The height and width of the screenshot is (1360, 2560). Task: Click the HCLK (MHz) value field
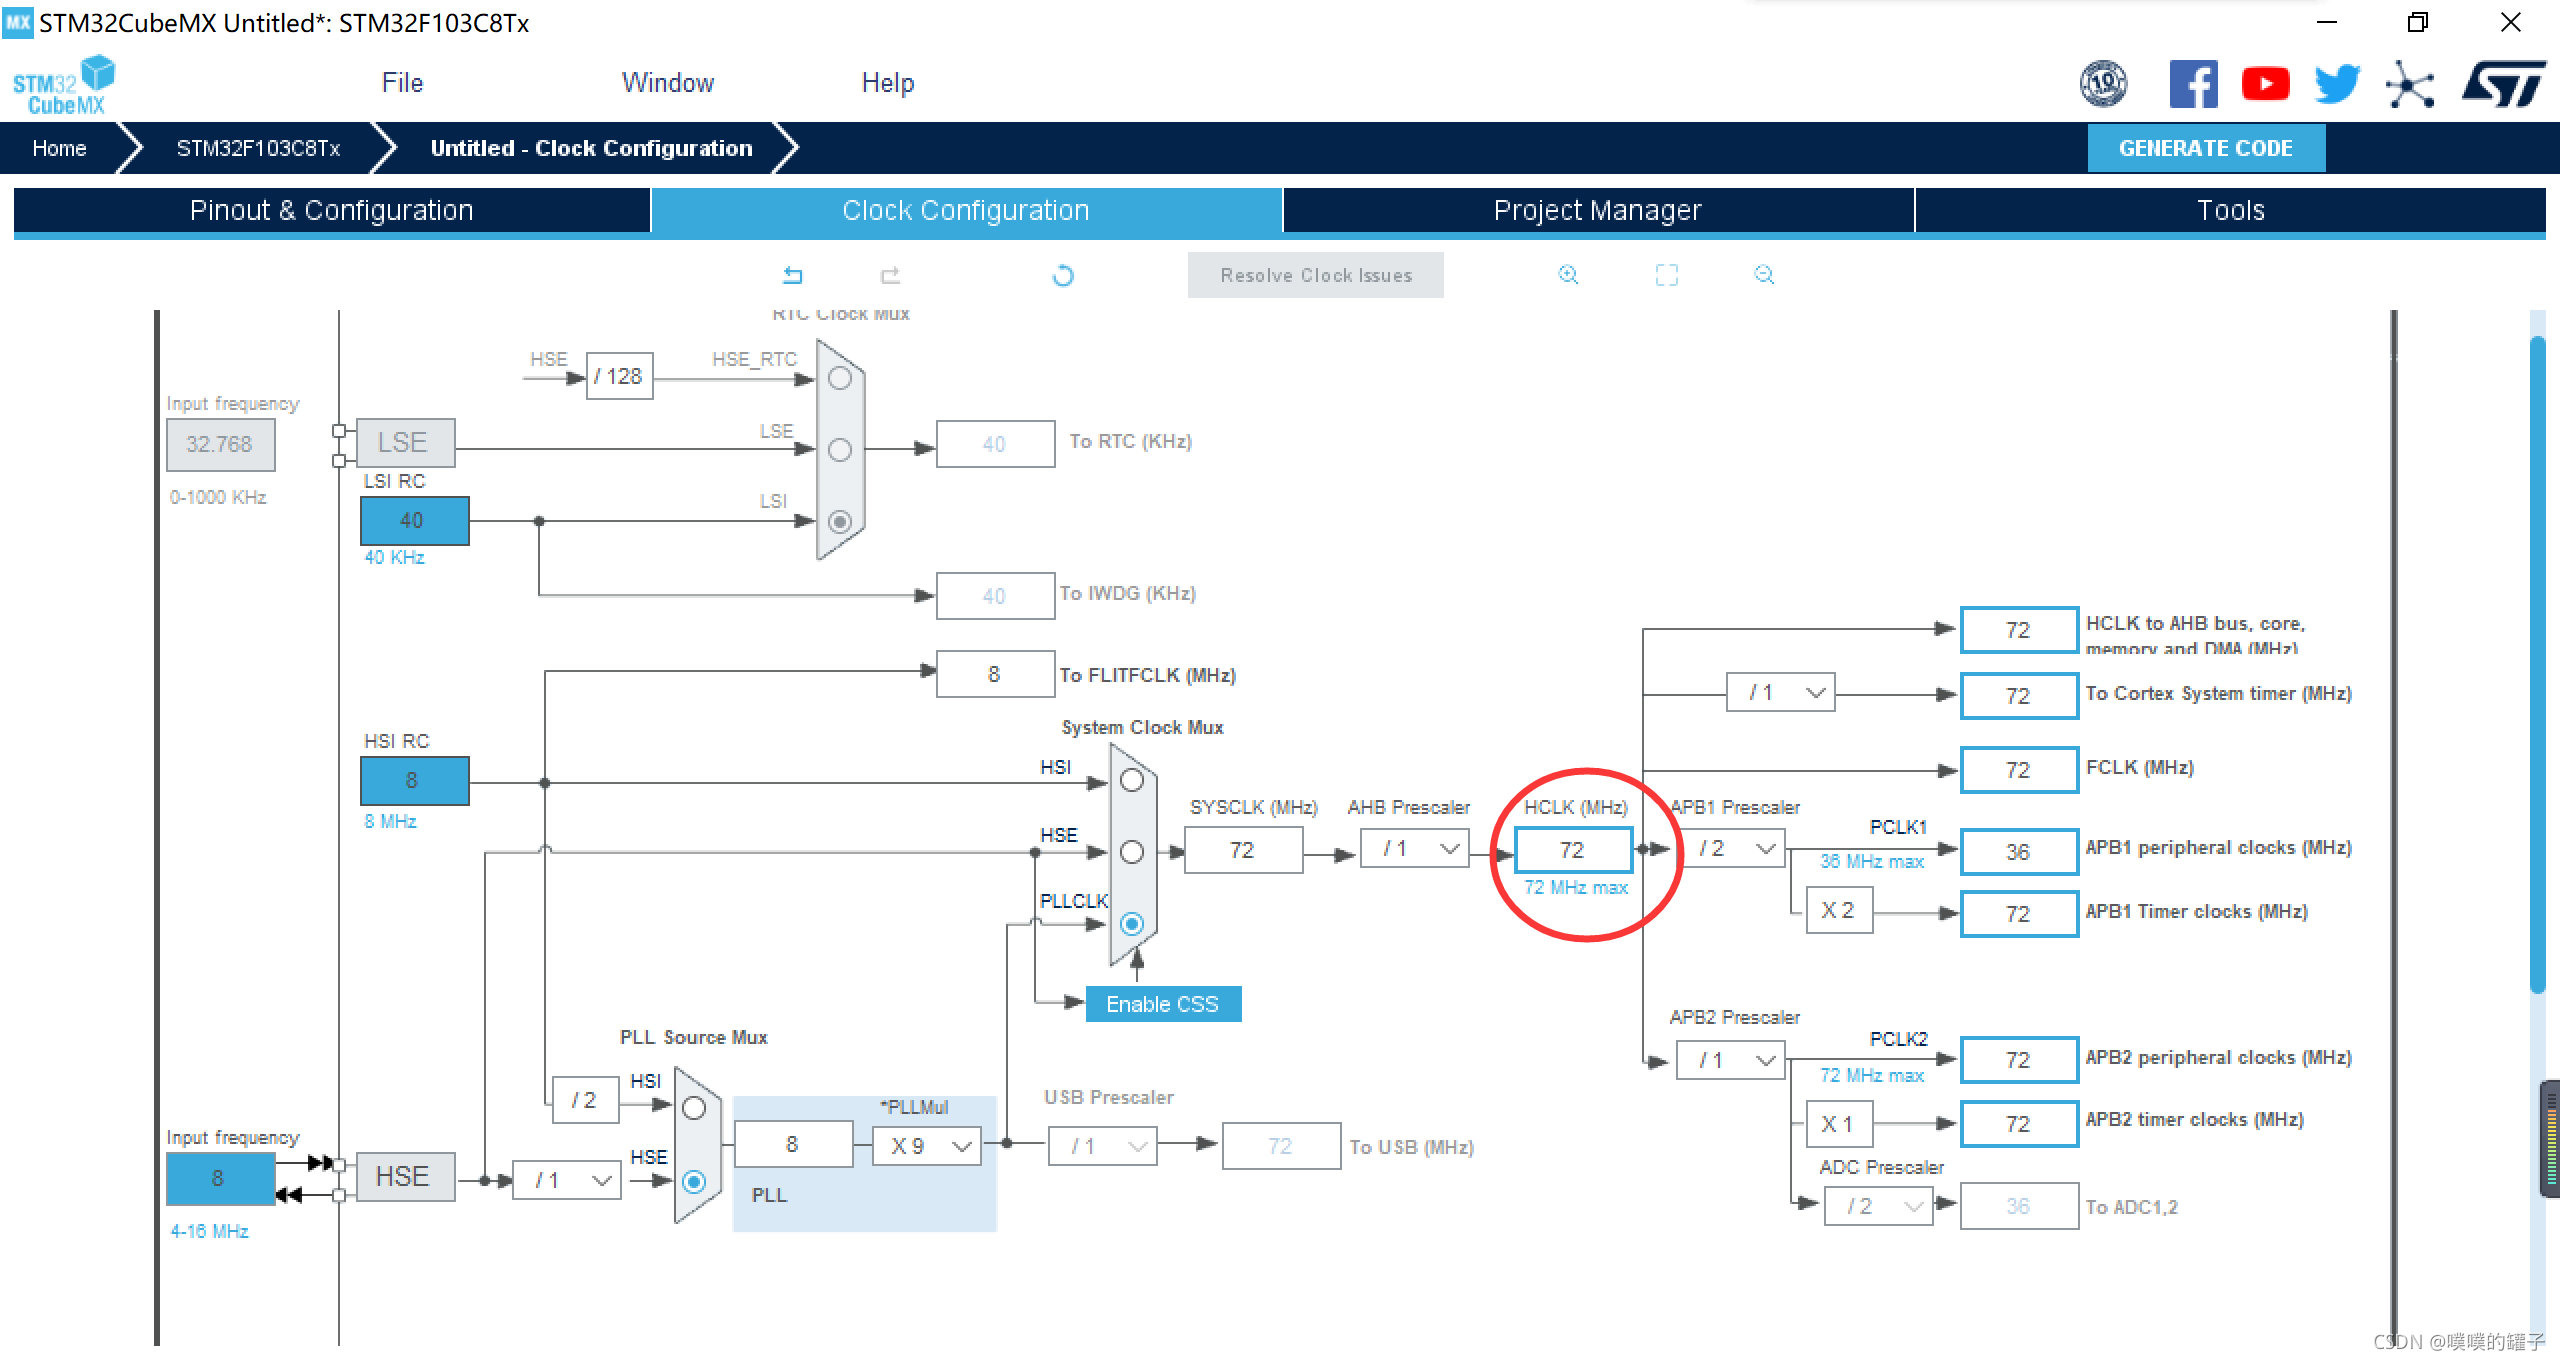1573,850
